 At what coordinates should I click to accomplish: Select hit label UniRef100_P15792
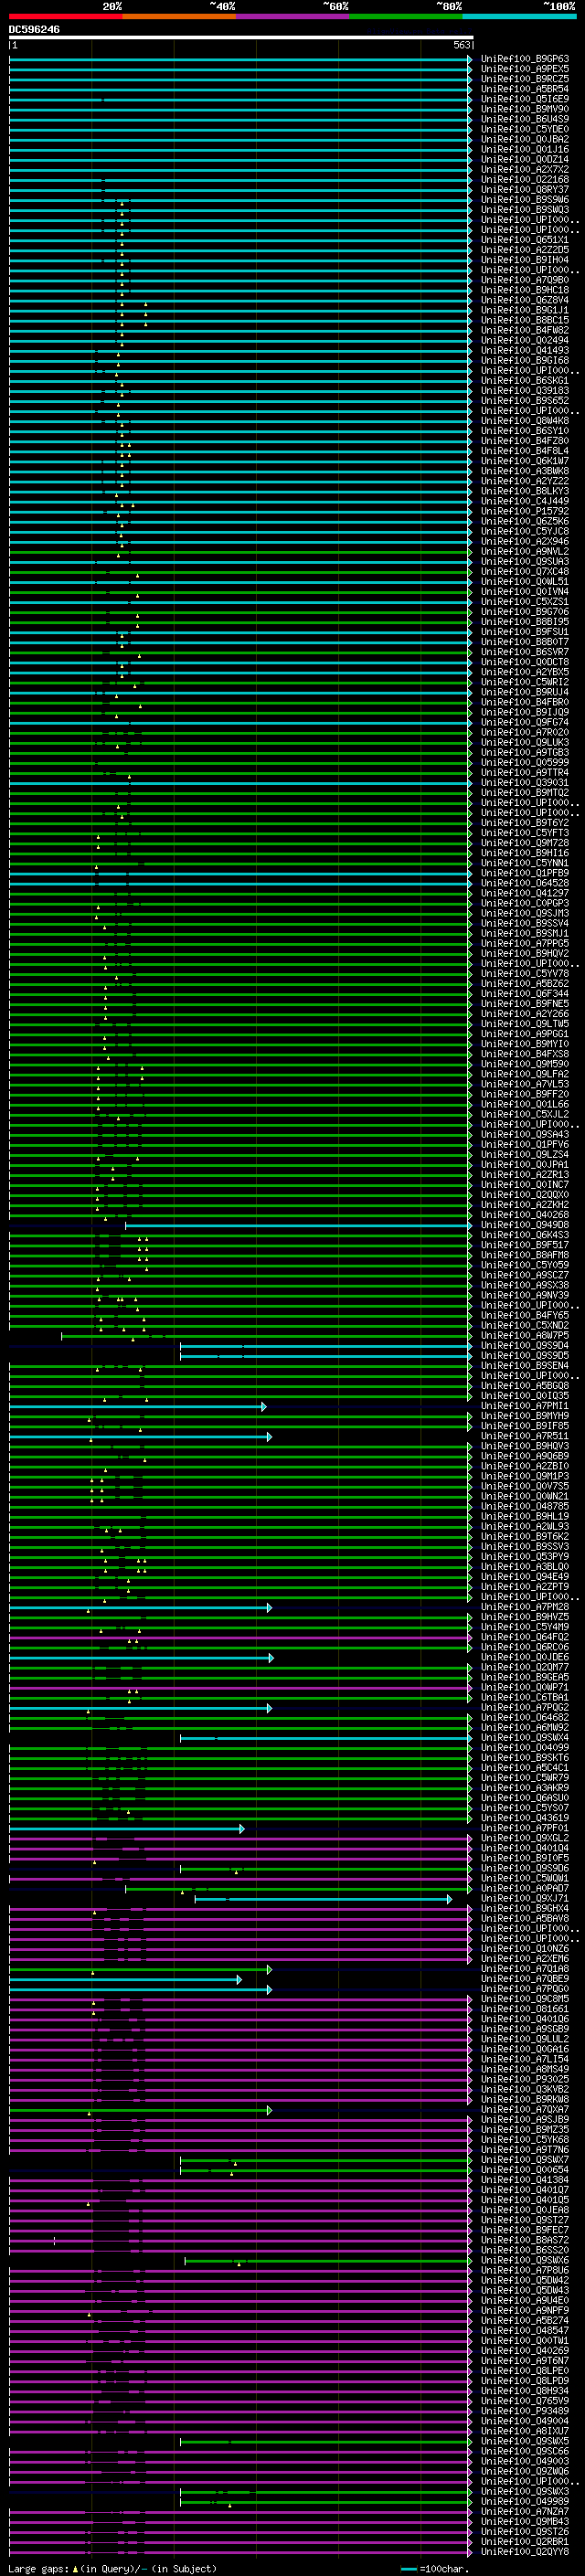tap(525, 511)
